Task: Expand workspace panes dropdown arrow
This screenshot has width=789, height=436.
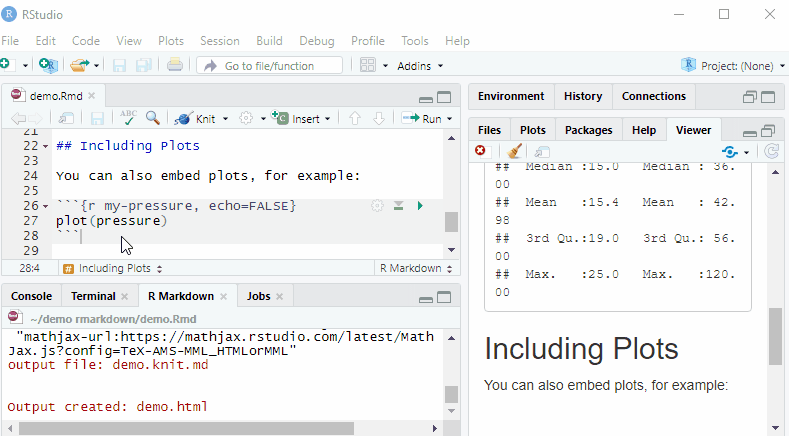Action: (385, 66)
